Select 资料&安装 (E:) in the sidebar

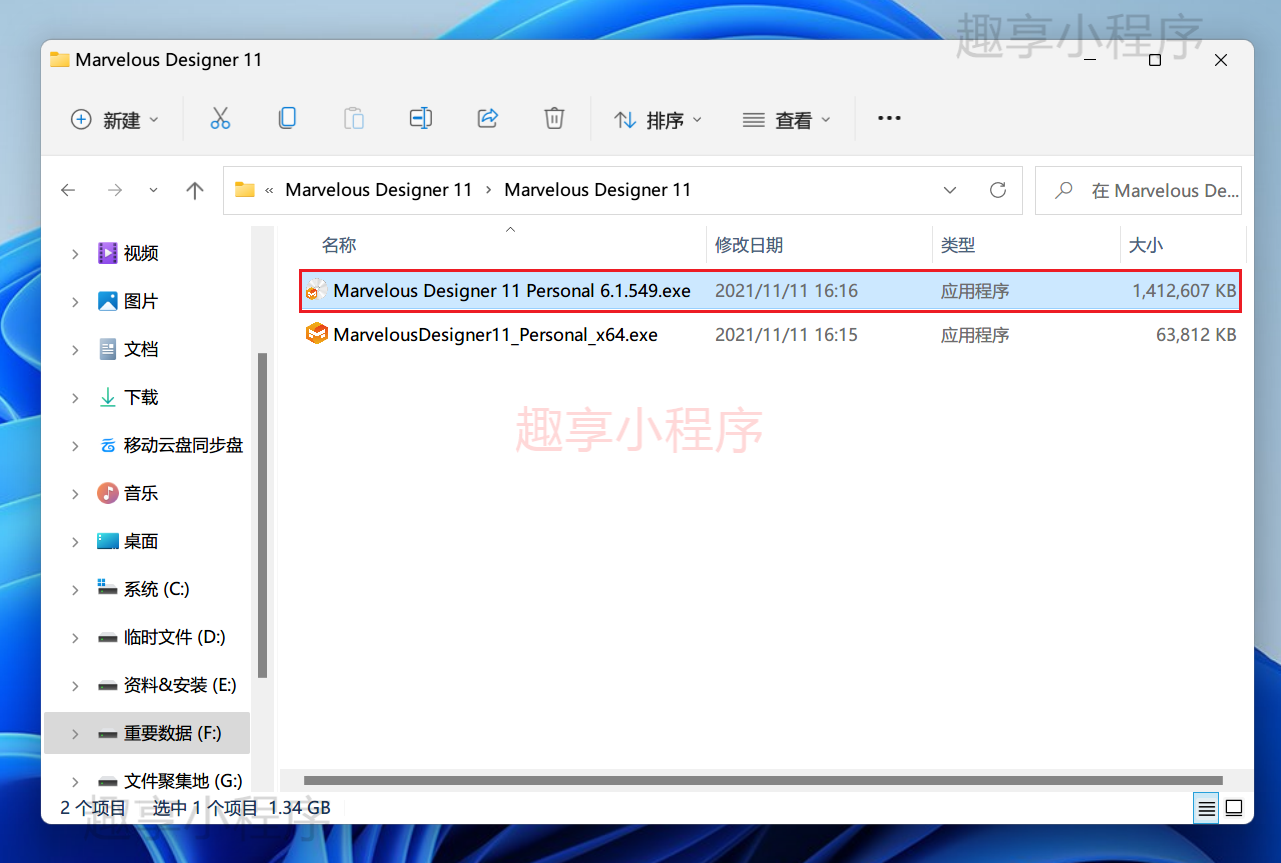pyautogui.click(x=180, y=685)
